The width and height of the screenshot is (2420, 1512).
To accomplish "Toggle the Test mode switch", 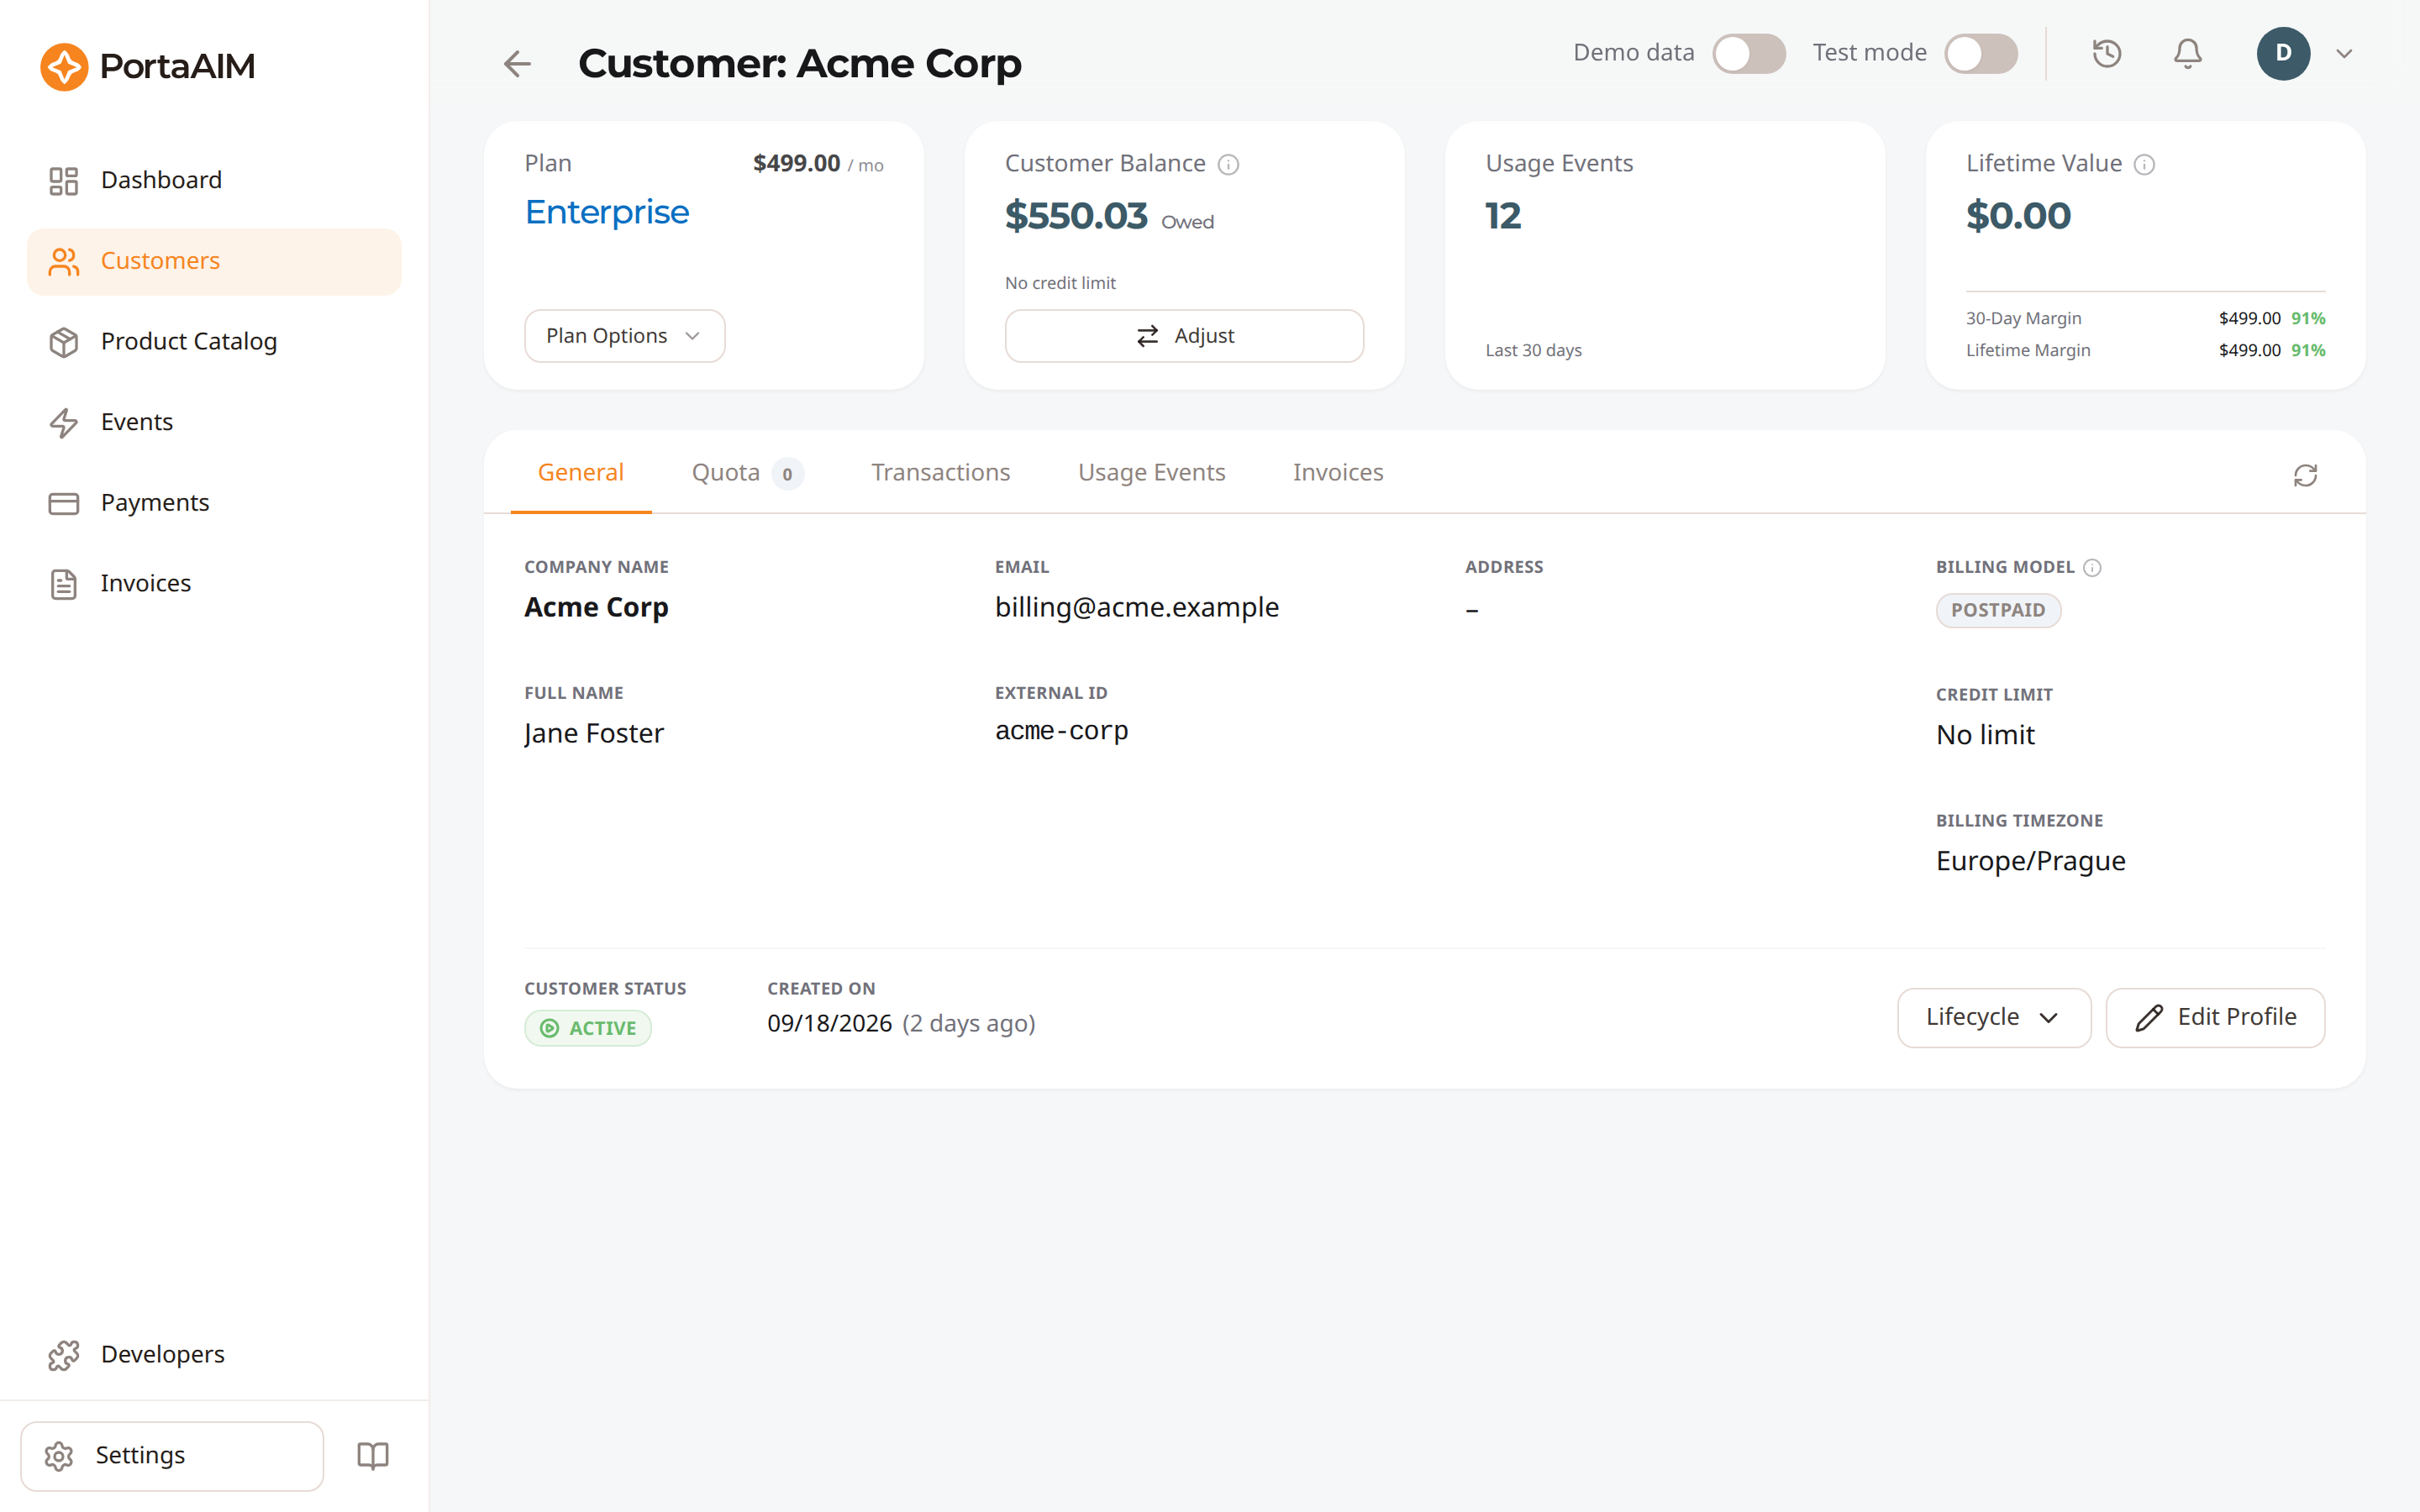I will 1981,53.
